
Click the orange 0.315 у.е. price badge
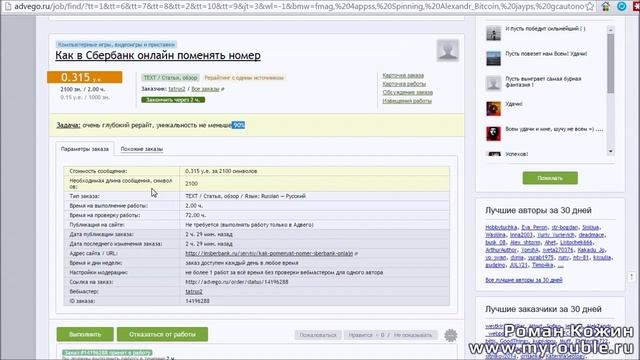[84, 77]
